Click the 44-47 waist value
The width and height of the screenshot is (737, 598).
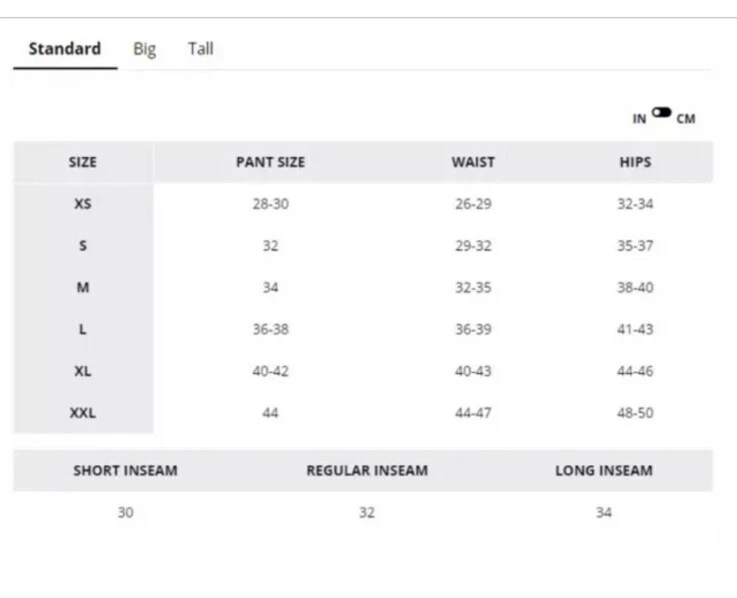(473, 413)
